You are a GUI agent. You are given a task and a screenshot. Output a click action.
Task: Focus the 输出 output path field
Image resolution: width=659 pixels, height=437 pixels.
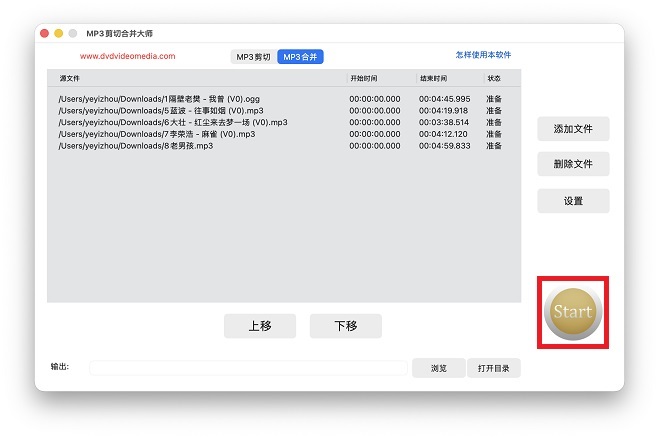click(247, 368)
